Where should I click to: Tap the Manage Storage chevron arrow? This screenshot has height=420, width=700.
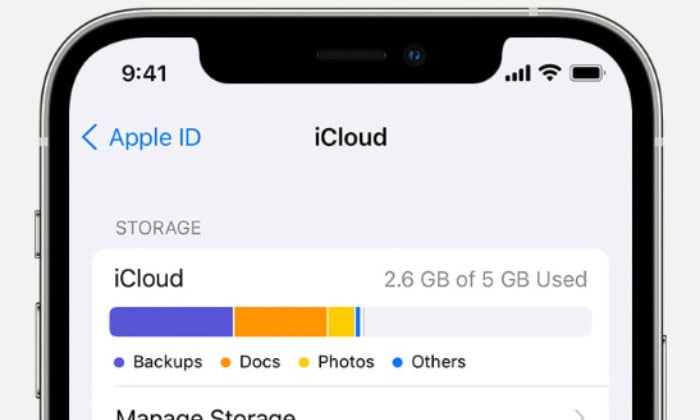coord(580,415)
